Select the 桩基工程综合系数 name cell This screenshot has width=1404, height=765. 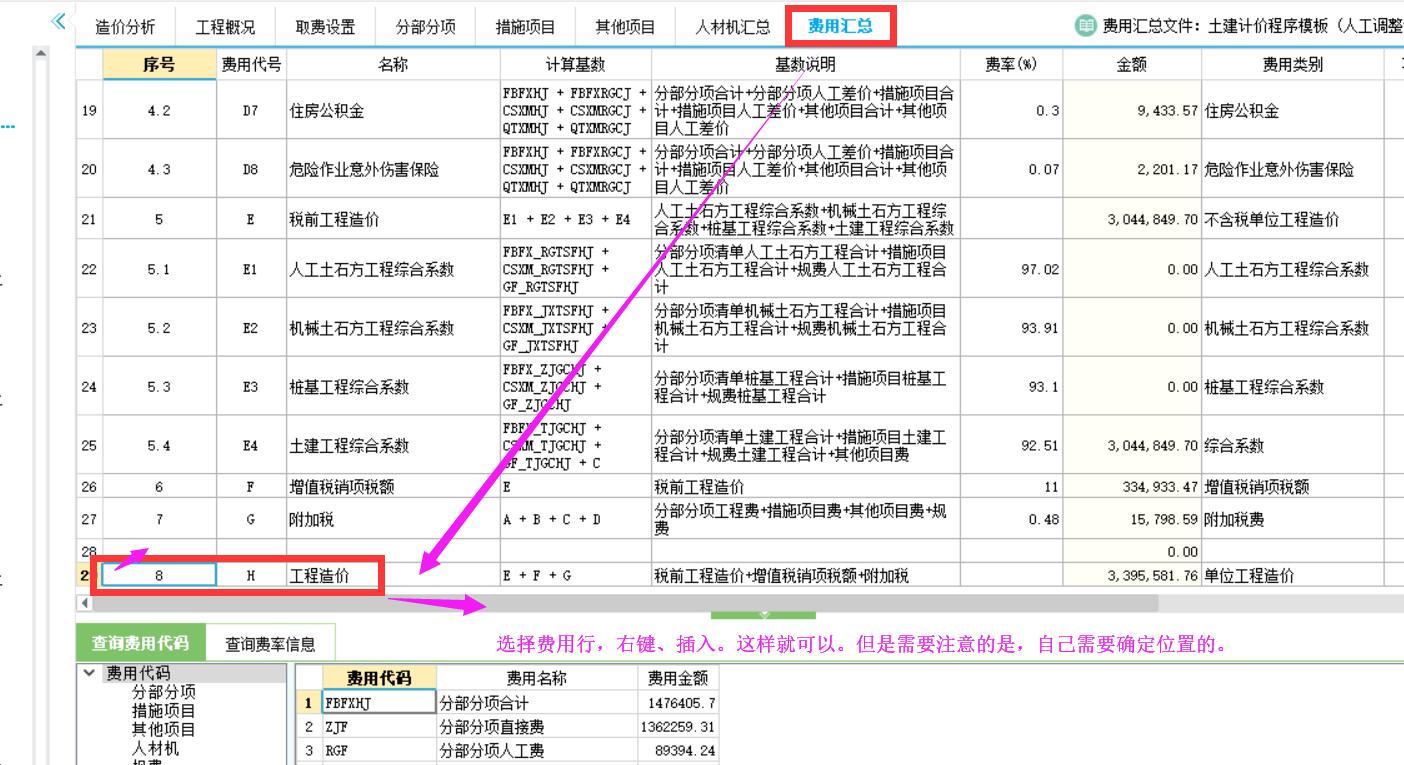click(393, 387)
